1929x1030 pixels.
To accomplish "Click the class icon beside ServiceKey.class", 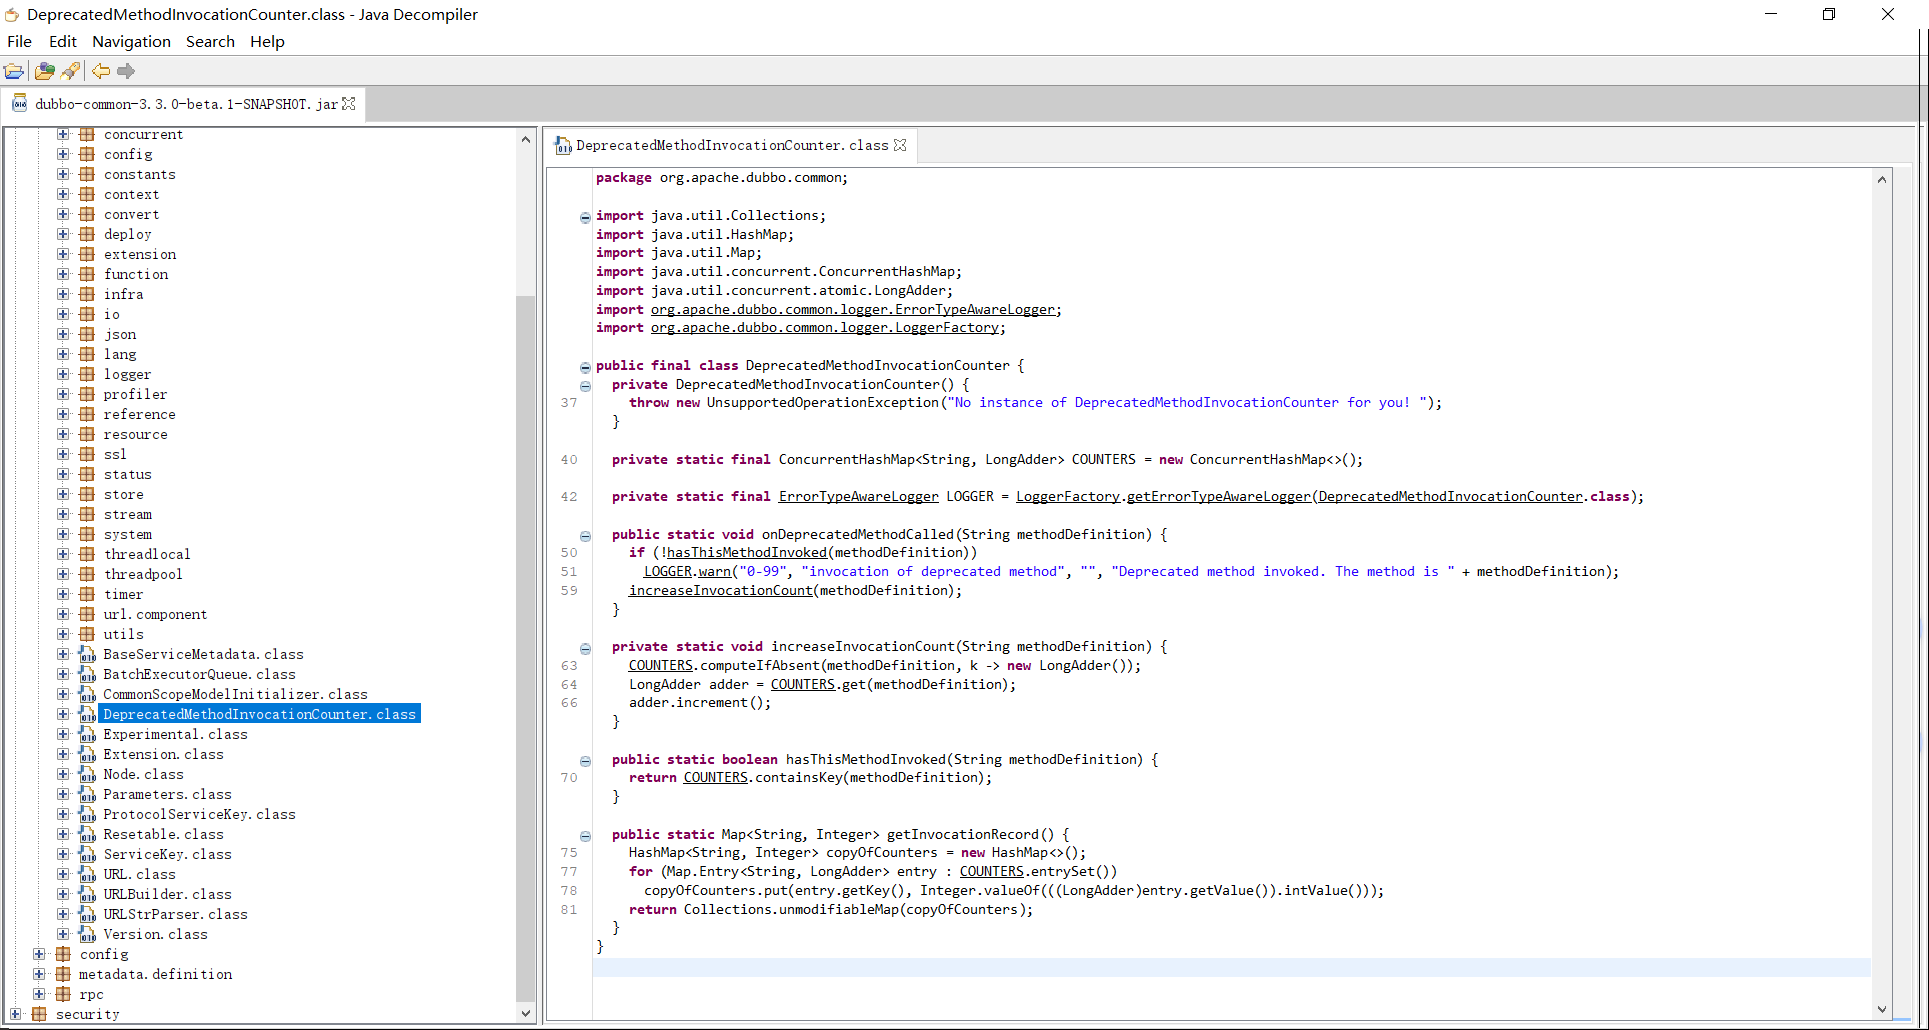I will click(x=87, y=854).
